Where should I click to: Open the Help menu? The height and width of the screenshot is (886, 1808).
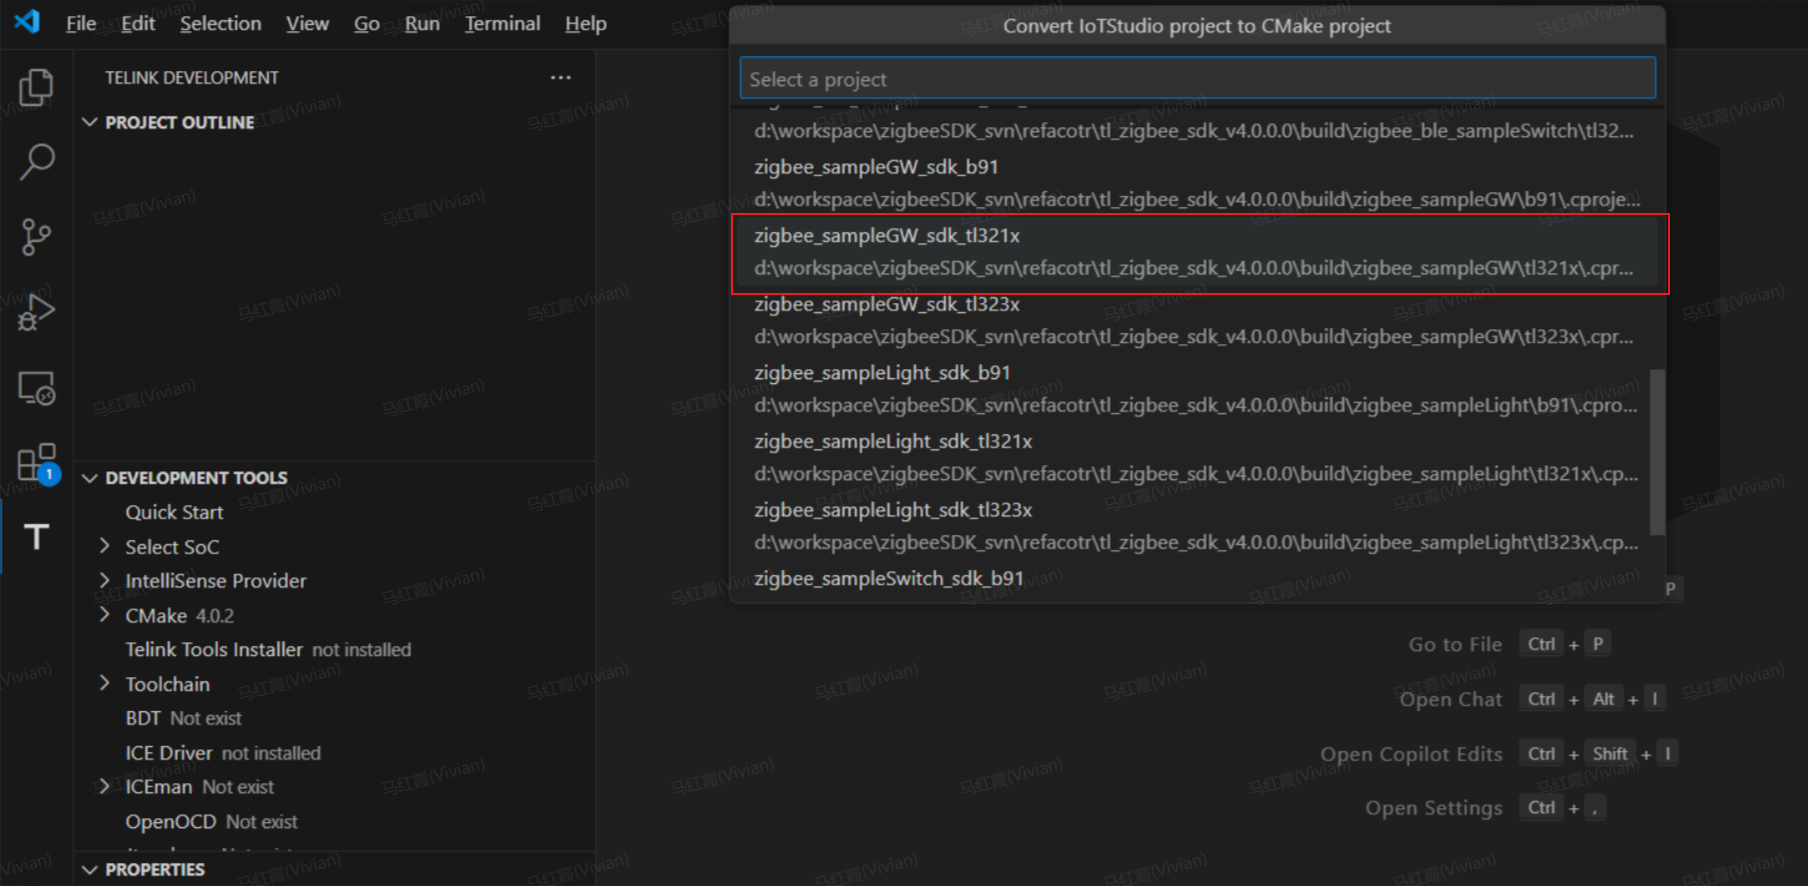point(585,23)
